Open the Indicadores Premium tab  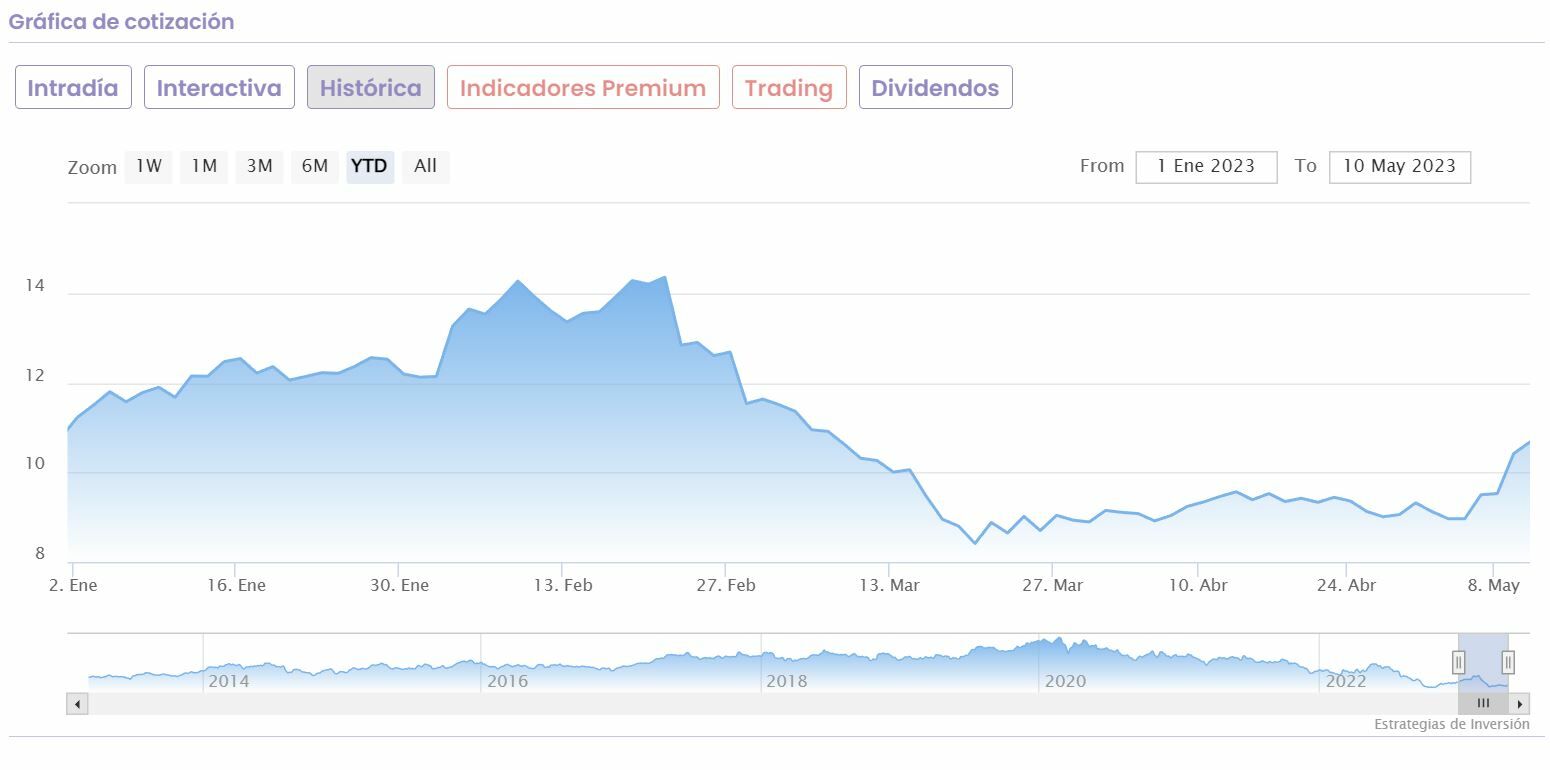point(583,88)
